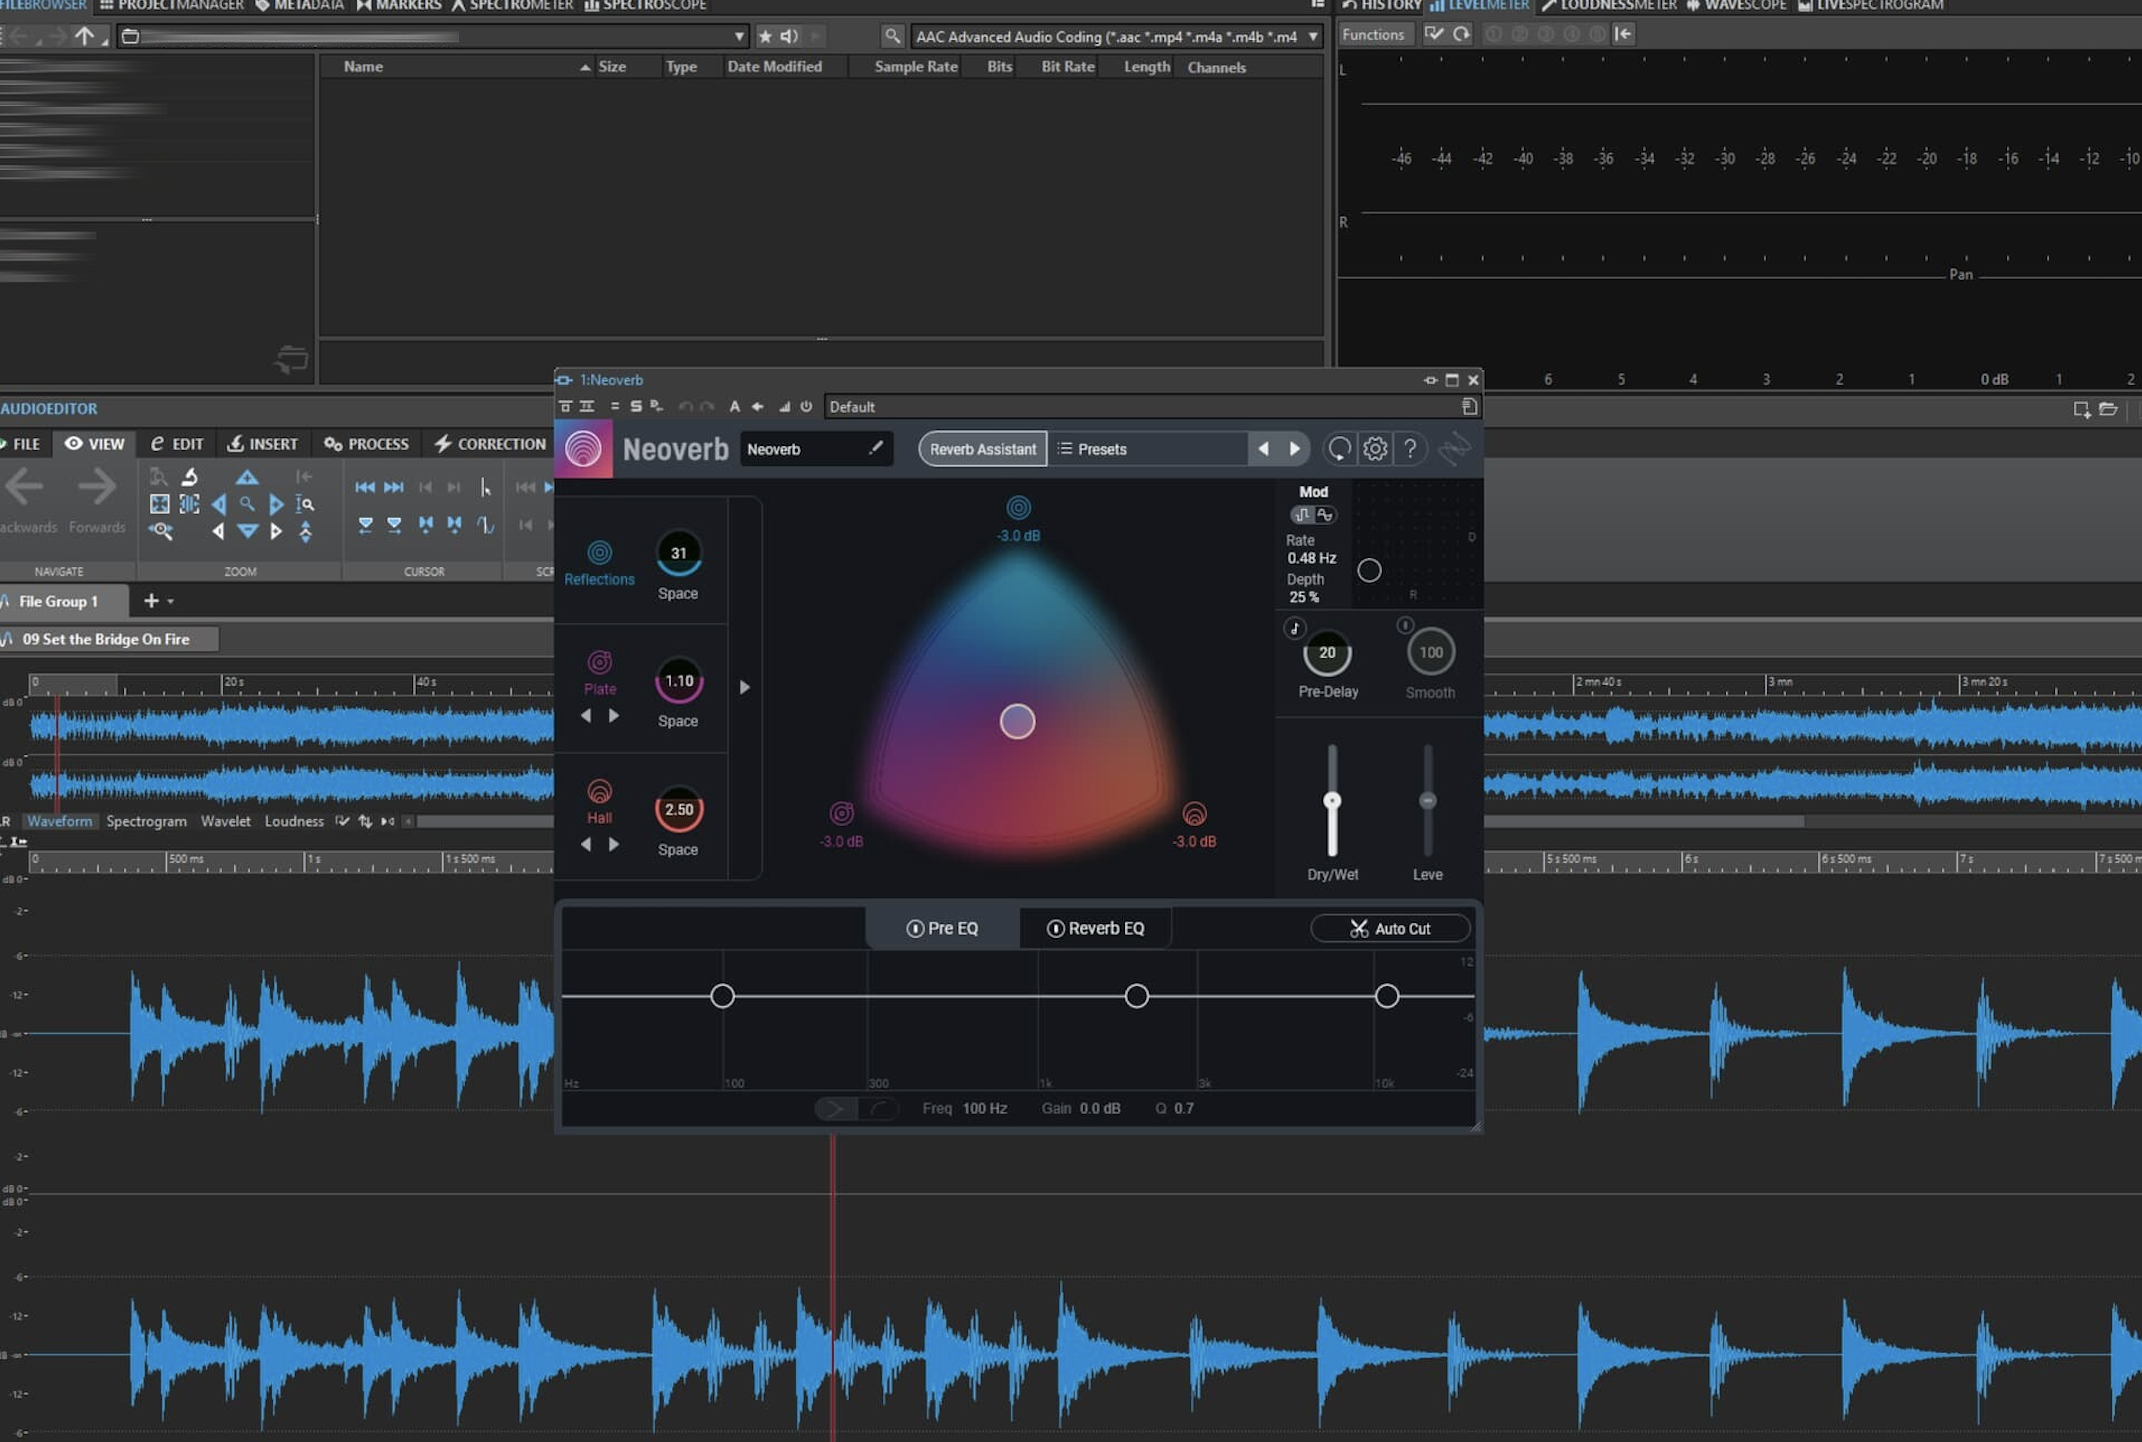Click the Auto Cut button
This screenshot has height=1442, width=2142.
[x=1390, y=928]
